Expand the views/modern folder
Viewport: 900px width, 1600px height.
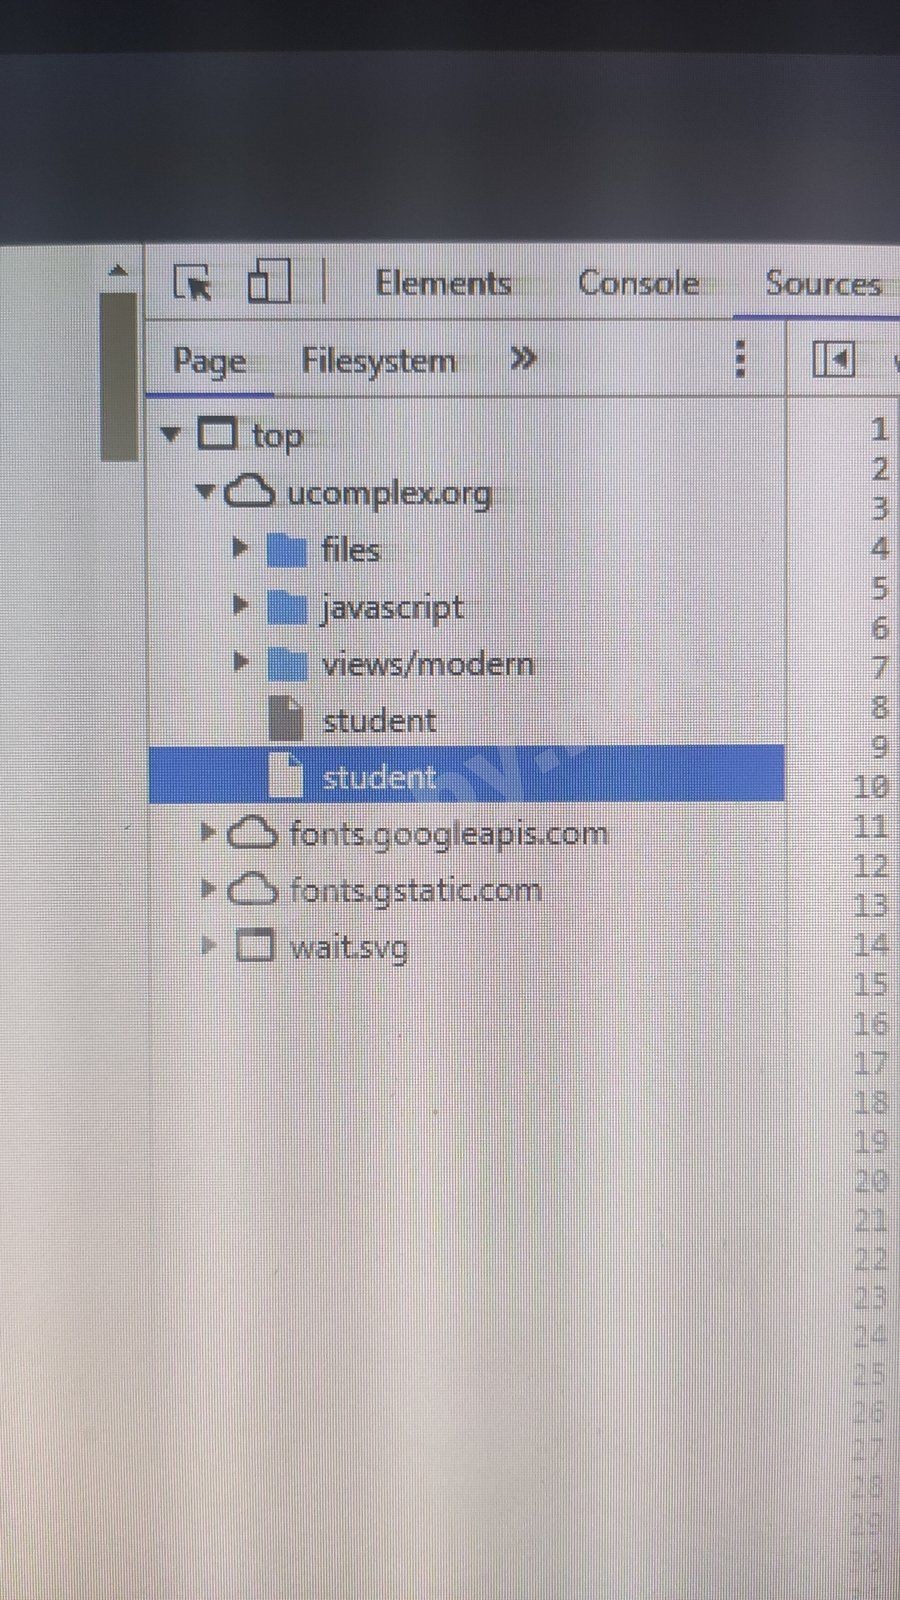coord(239,661)
